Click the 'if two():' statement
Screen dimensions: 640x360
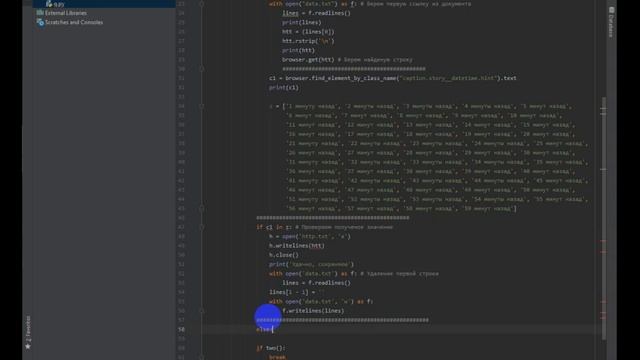[271, 348]
